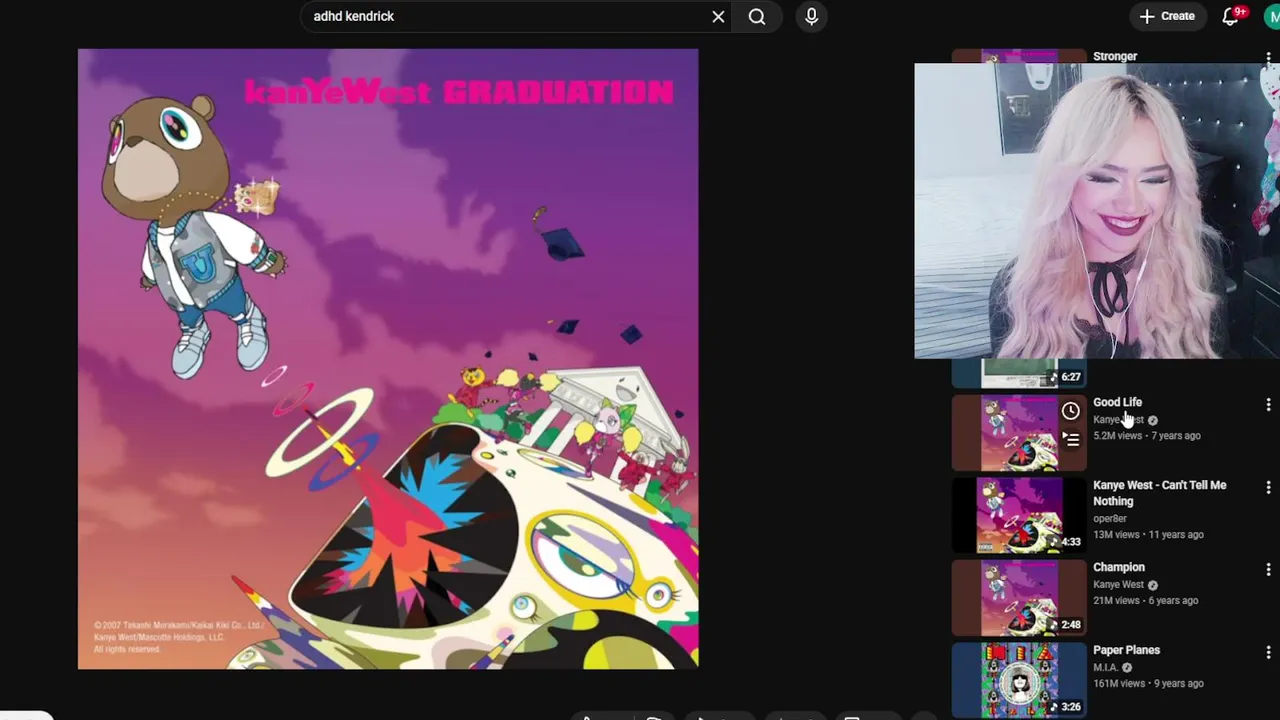Image resolution: width=1280 pixels, height=720 pixels.
Task: Open channel 'oper8er'
Action: pyautogui.click(x=1110, y=518)
